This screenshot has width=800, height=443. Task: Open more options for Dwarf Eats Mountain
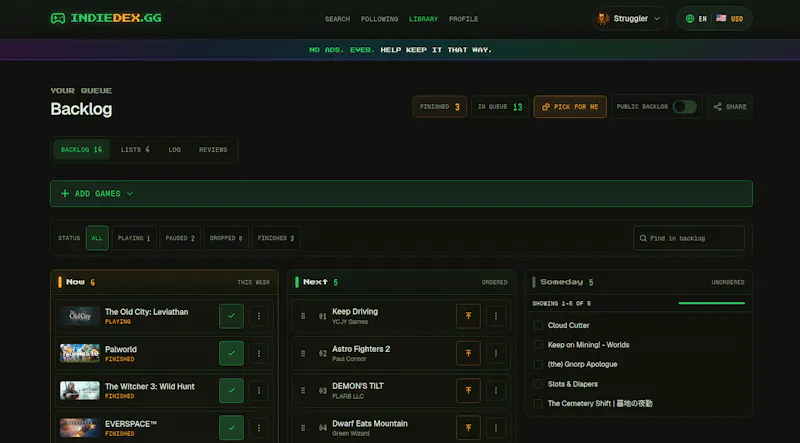pos(496,428)
